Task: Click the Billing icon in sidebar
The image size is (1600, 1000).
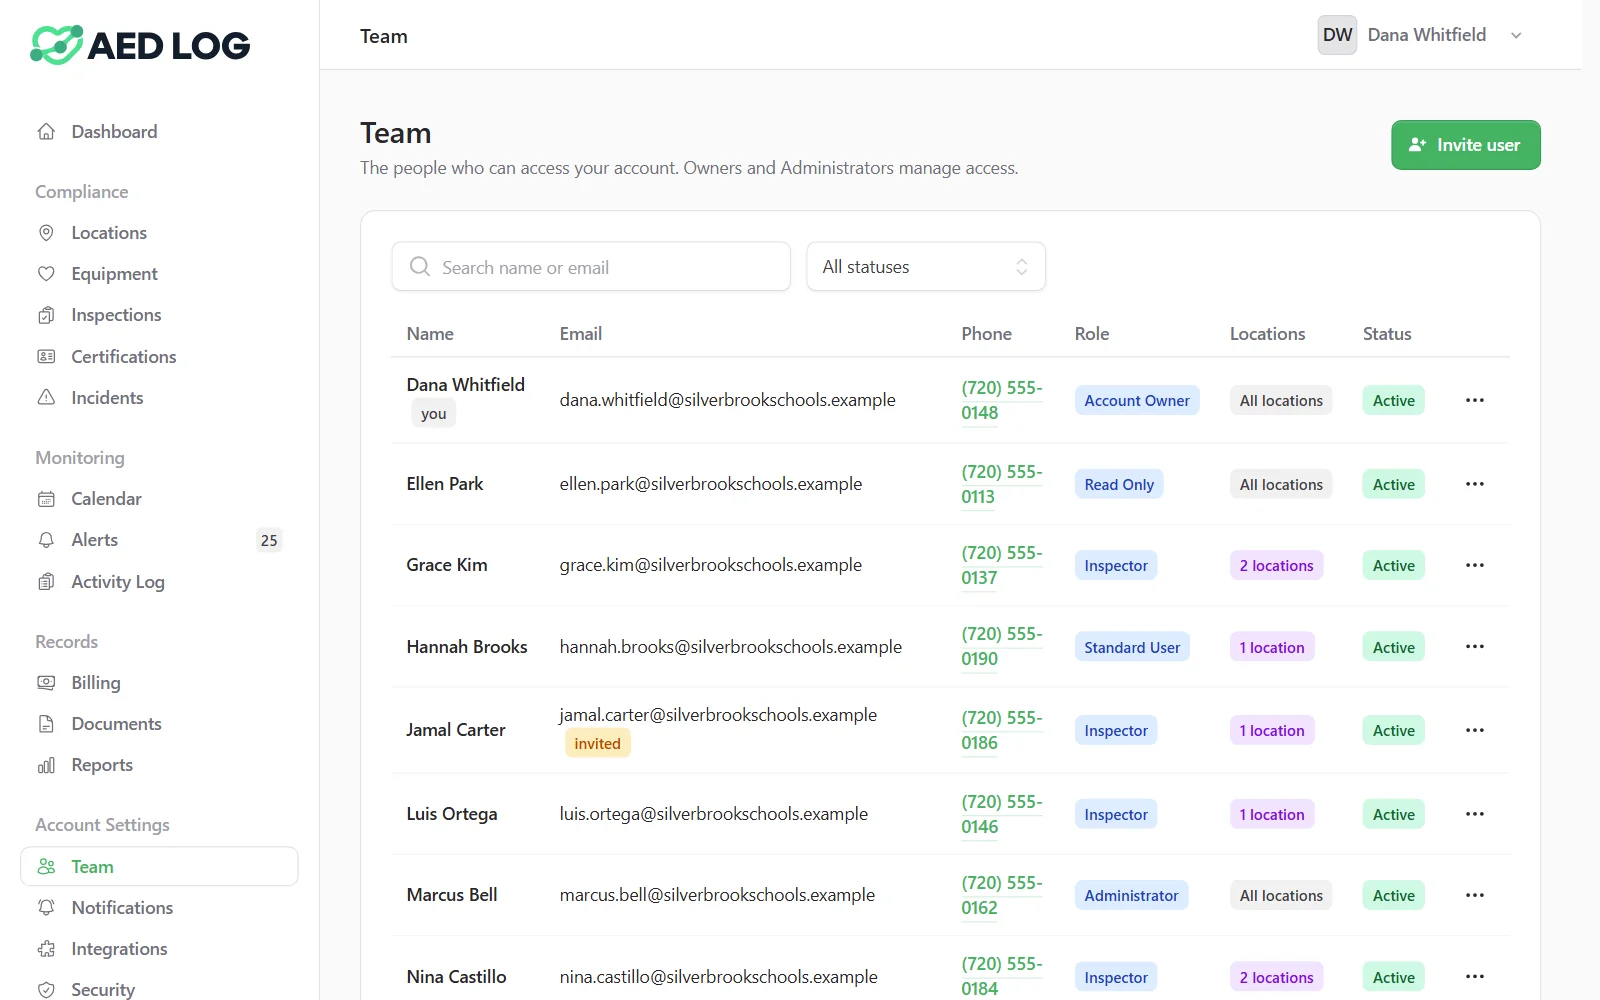Action: pos(46,683)
